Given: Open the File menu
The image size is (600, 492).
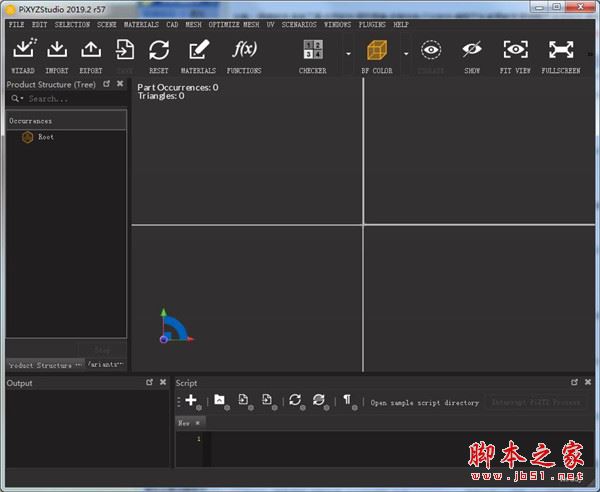Looking at the screenshot, I should tap(16, 24).
